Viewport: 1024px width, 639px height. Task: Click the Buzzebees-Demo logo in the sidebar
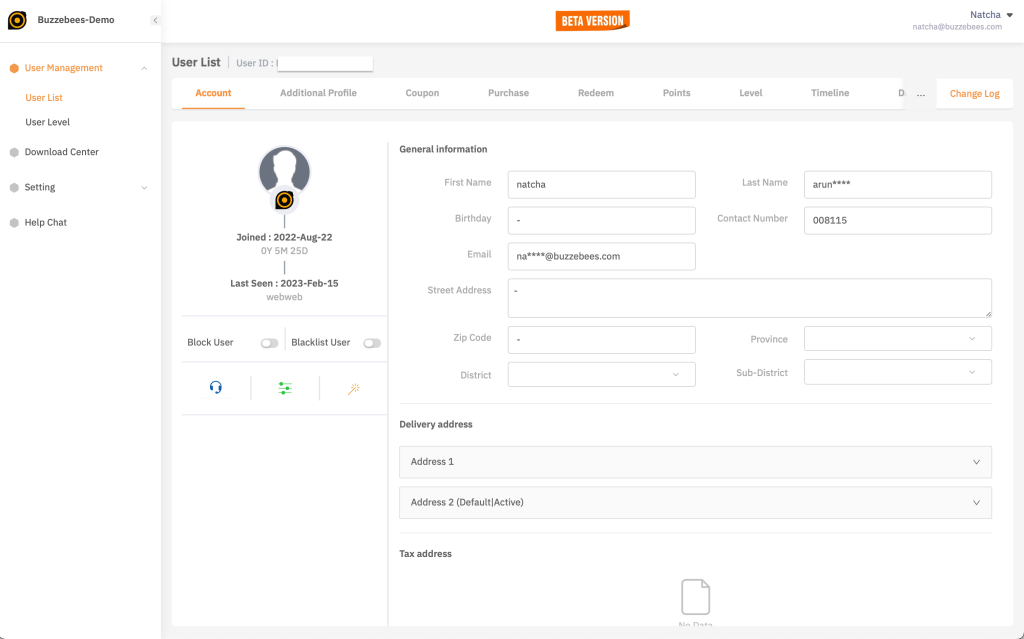[16, 18]
